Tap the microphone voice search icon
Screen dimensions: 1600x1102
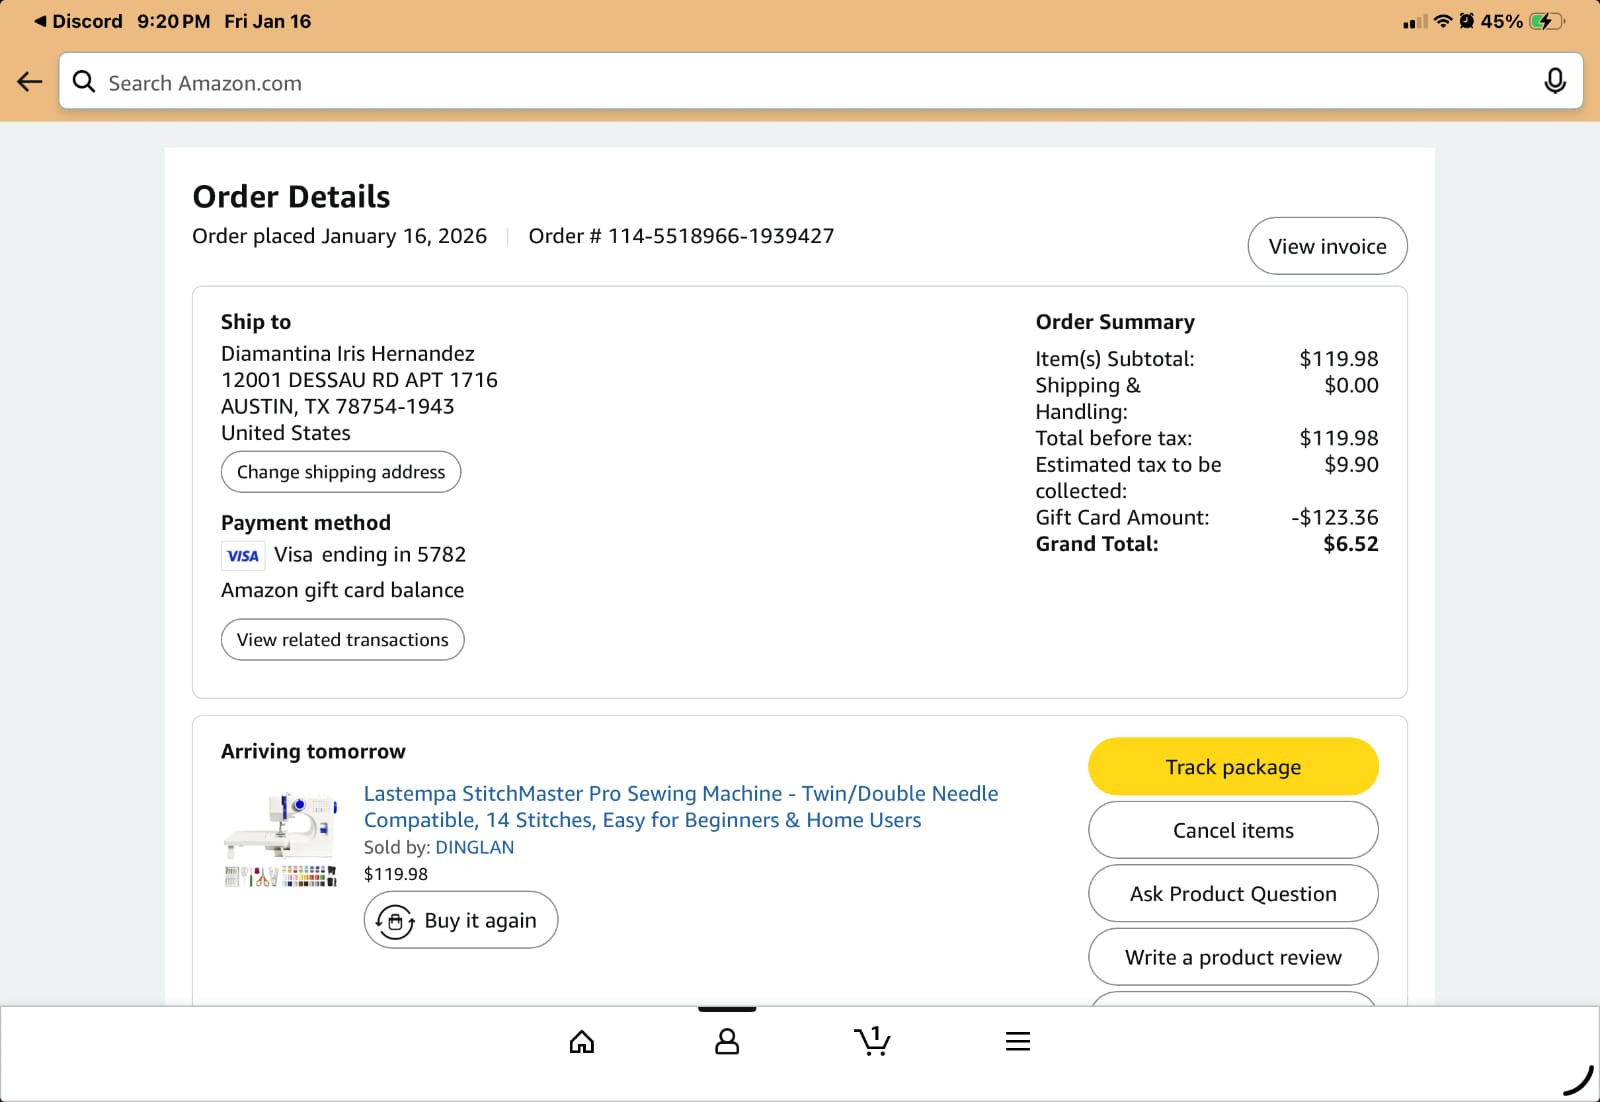point(1555,81)
